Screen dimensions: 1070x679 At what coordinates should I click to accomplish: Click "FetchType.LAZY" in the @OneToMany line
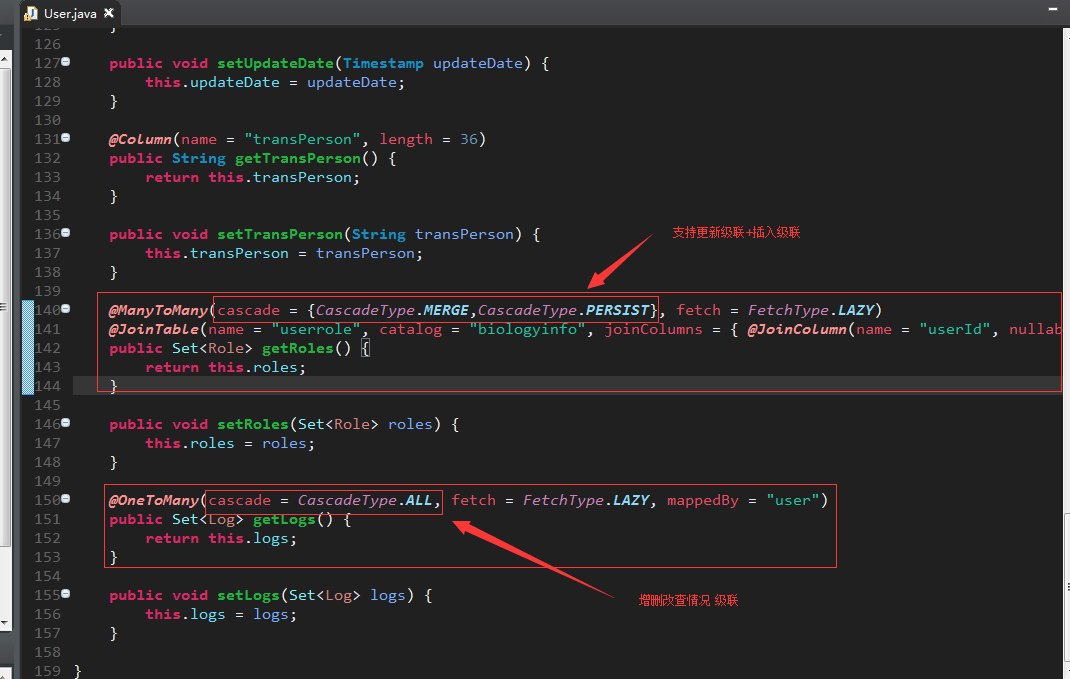click(x=586, y=501)
